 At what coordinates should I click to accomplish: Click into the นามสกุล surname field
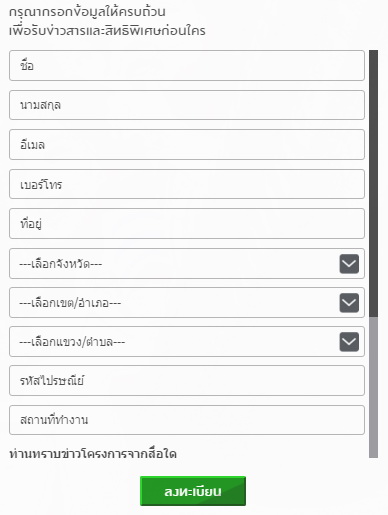[187, 105]
